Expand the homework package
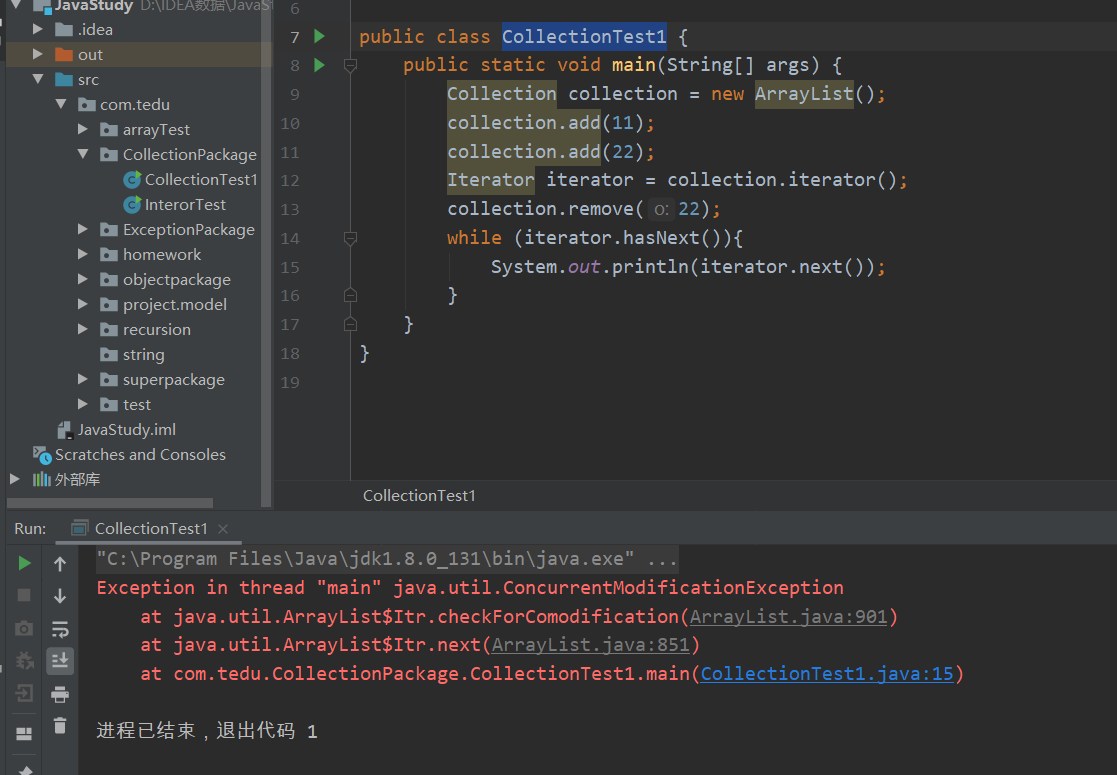This screenshot has width=1117, height=775. pos(83,254)
